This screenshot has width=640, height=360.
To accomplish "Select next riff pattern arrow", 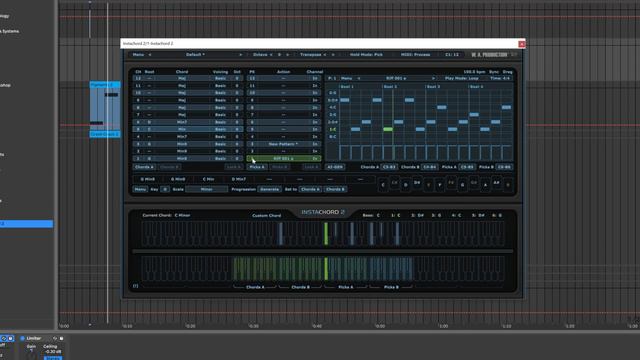I will [433, 78].
